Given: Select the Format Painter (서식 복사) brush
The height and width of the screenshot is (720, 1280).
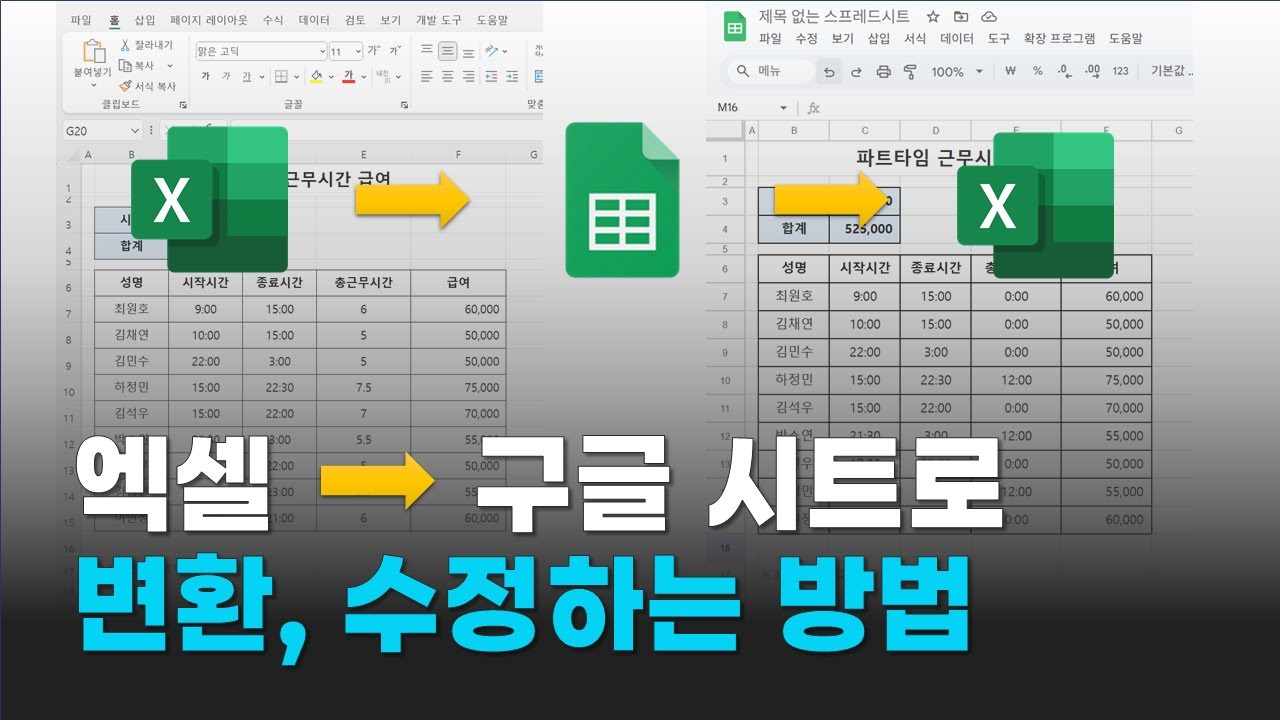Looking at the screenshot, I should pyautogui.click(x=125, y=86).
